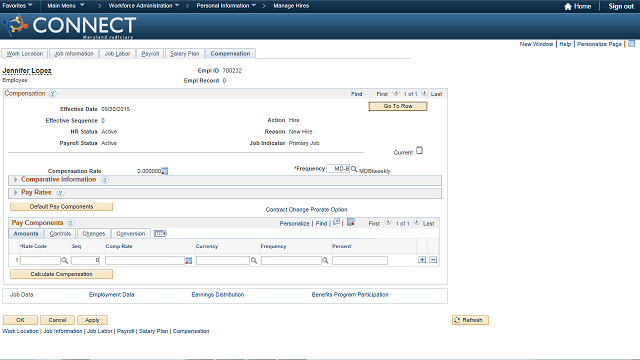Click the icon beside Personalize Page
This screenshot has width=640, height=360.
[631, 44]
